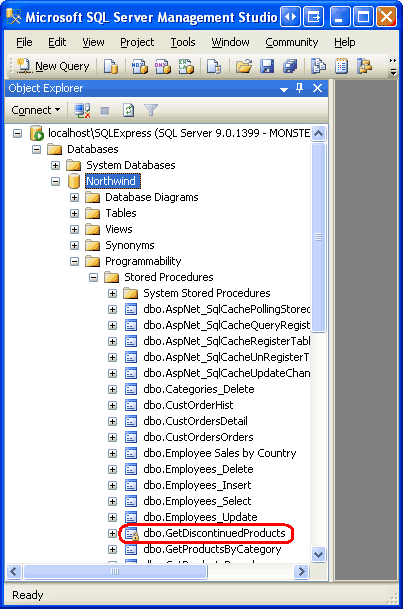Click the SQL Server Mobile Query icon
The width and height of the screenshot is (403, 609).
(x=214, y=66)
